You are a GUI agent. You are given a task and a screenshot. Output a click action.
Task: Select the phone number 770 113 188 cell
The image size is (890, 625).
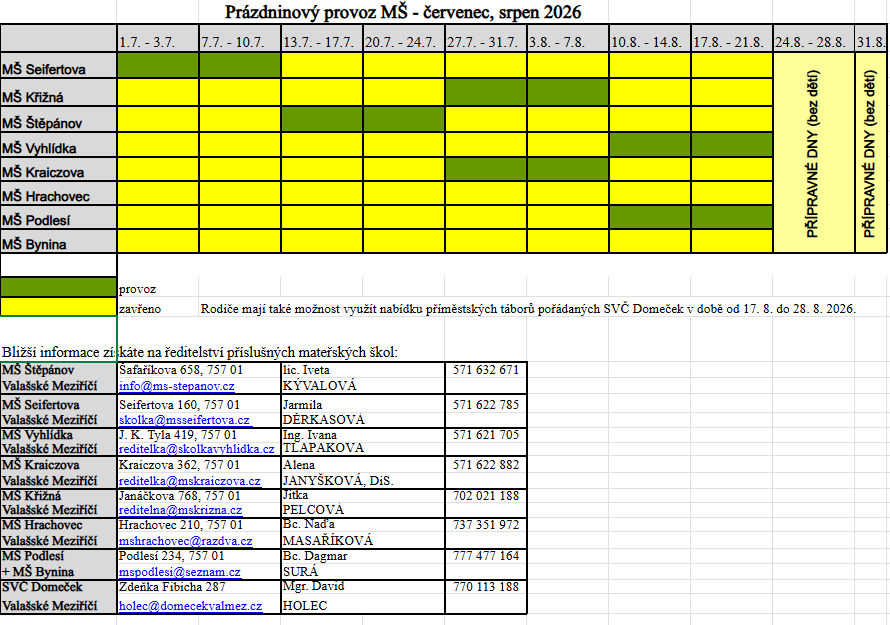click(485, 587)
